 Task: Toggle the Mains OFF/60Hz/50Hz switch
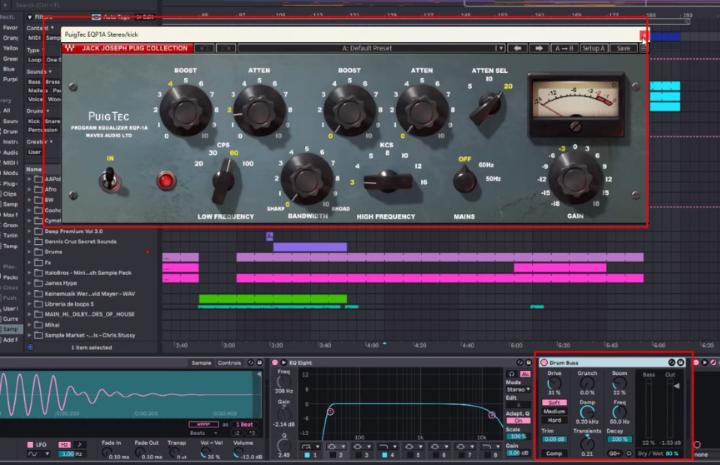[463, 180]
